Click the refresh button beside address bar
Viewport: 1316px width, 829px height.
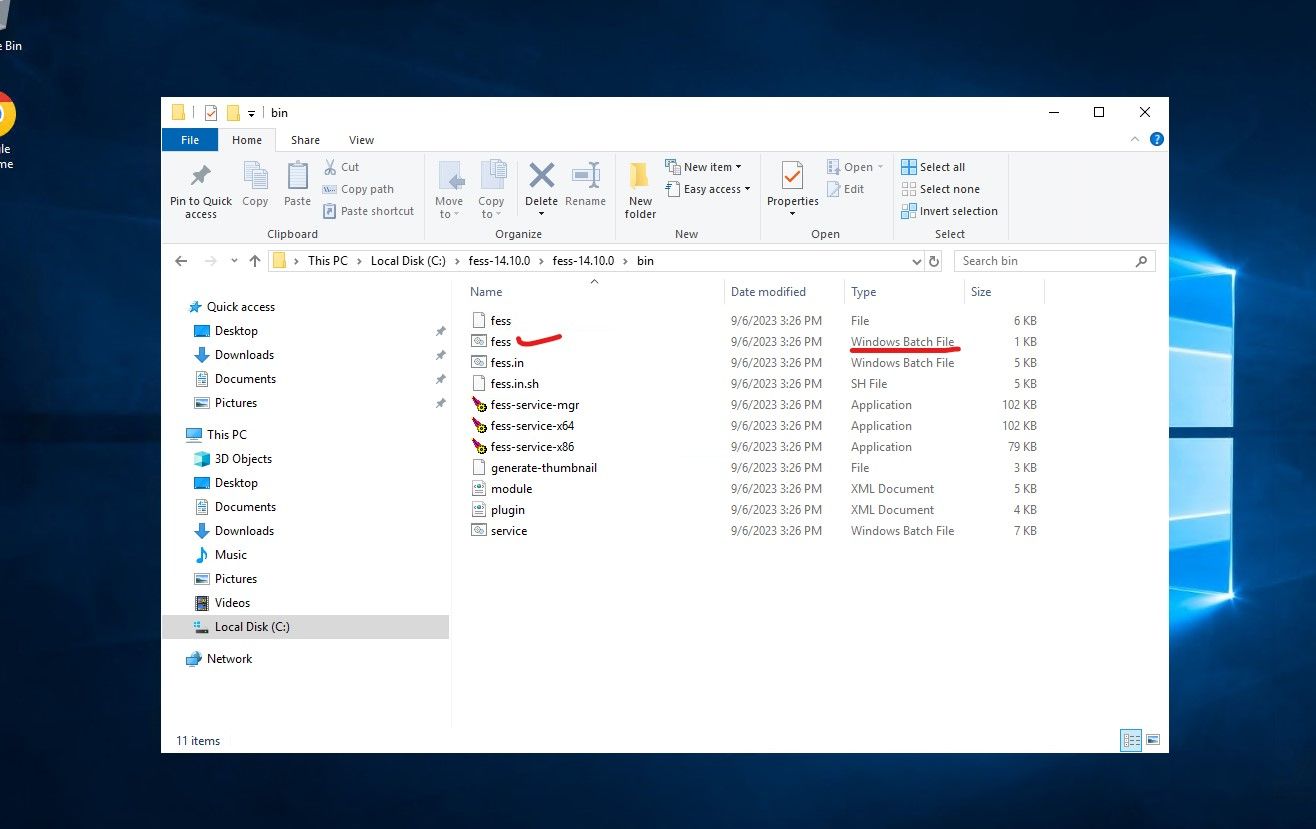coord(934,261)
